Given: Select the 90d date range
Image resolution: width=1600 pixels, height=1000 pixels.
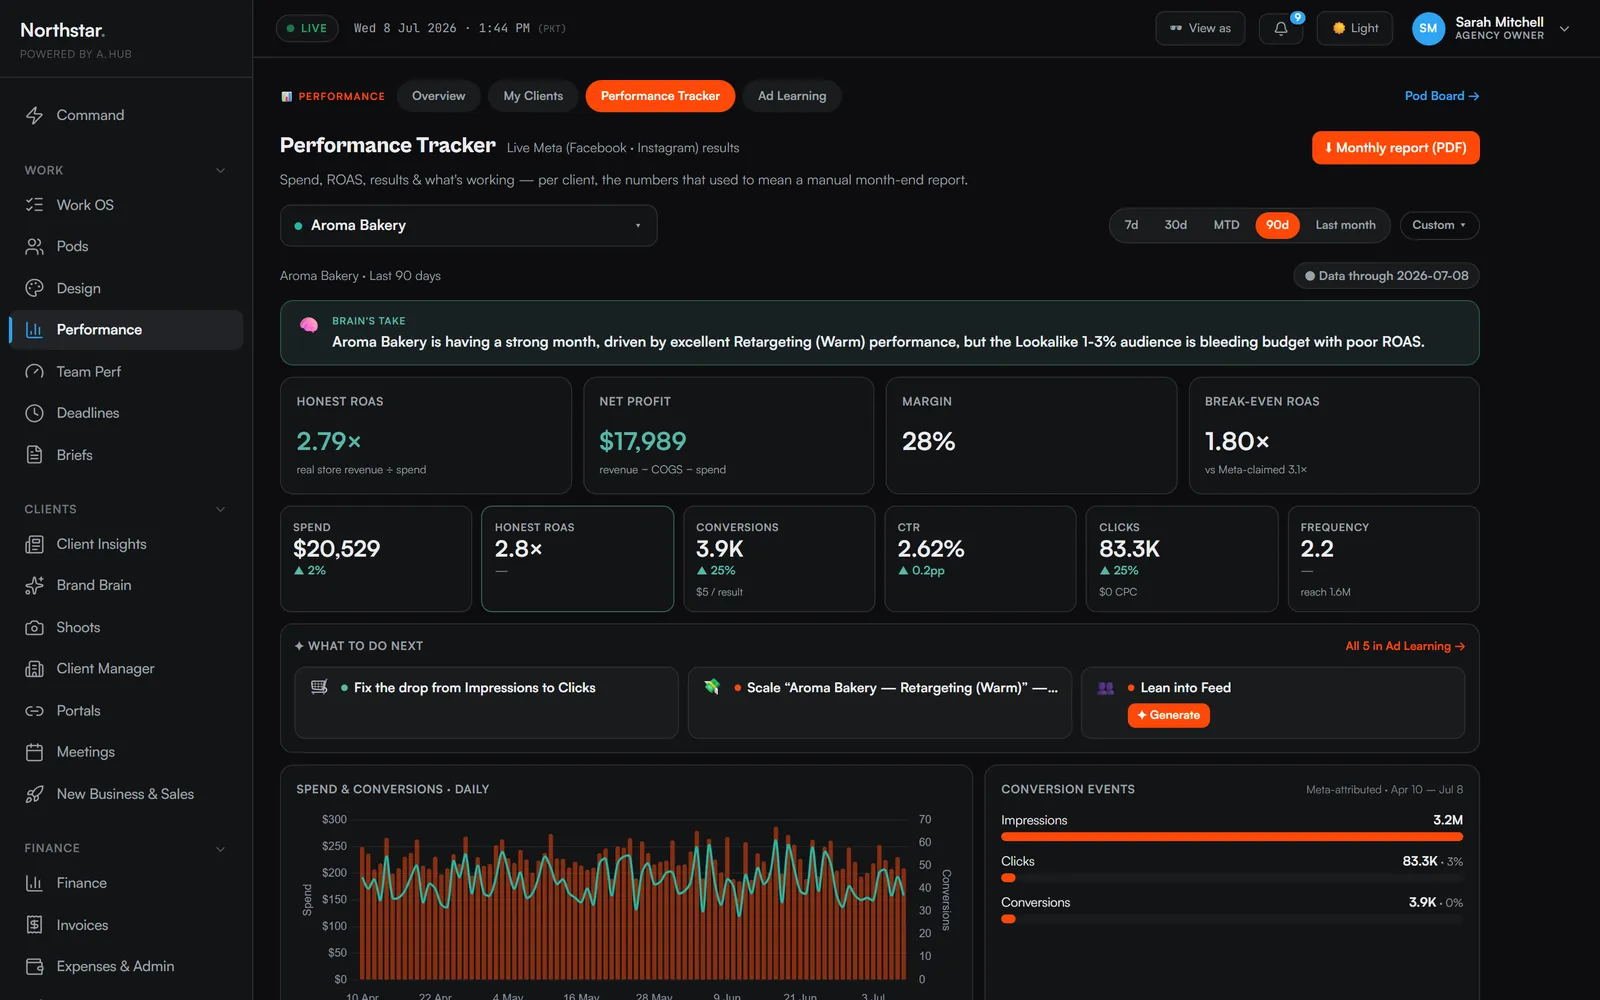Looking at the screenshot, I should point(1277,225).
